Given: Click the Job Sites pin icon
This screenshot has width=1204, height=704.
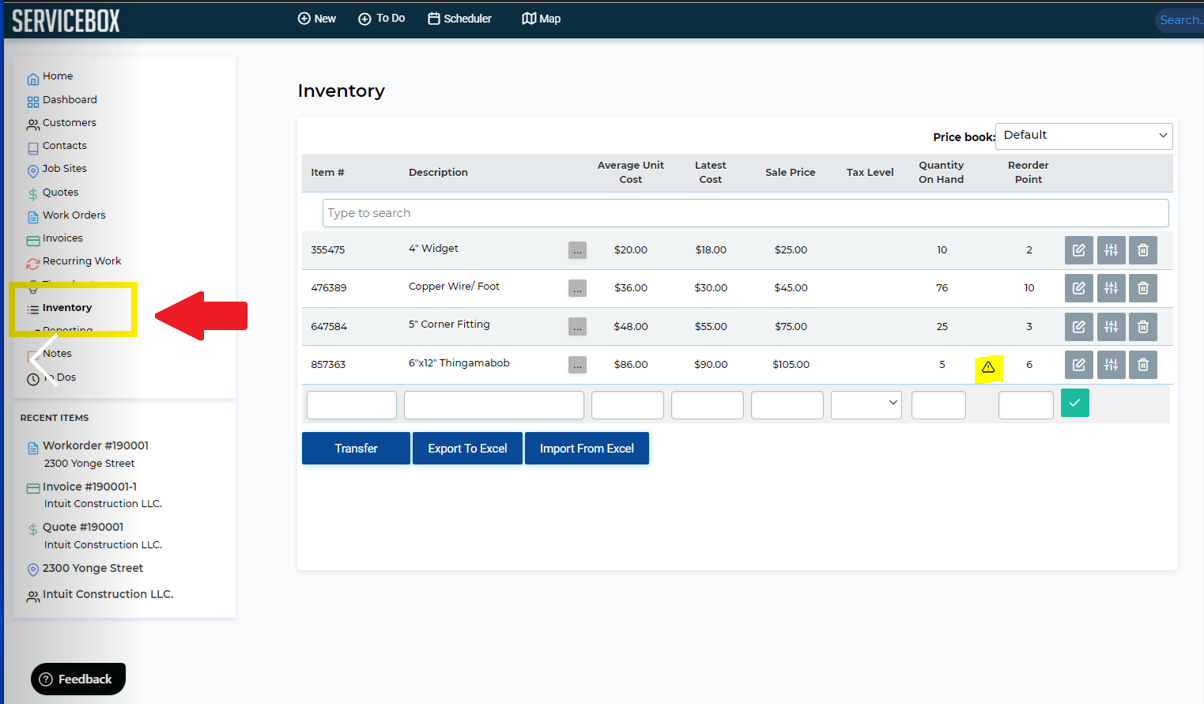Looking at the screenshot, I should pos(33,170).
